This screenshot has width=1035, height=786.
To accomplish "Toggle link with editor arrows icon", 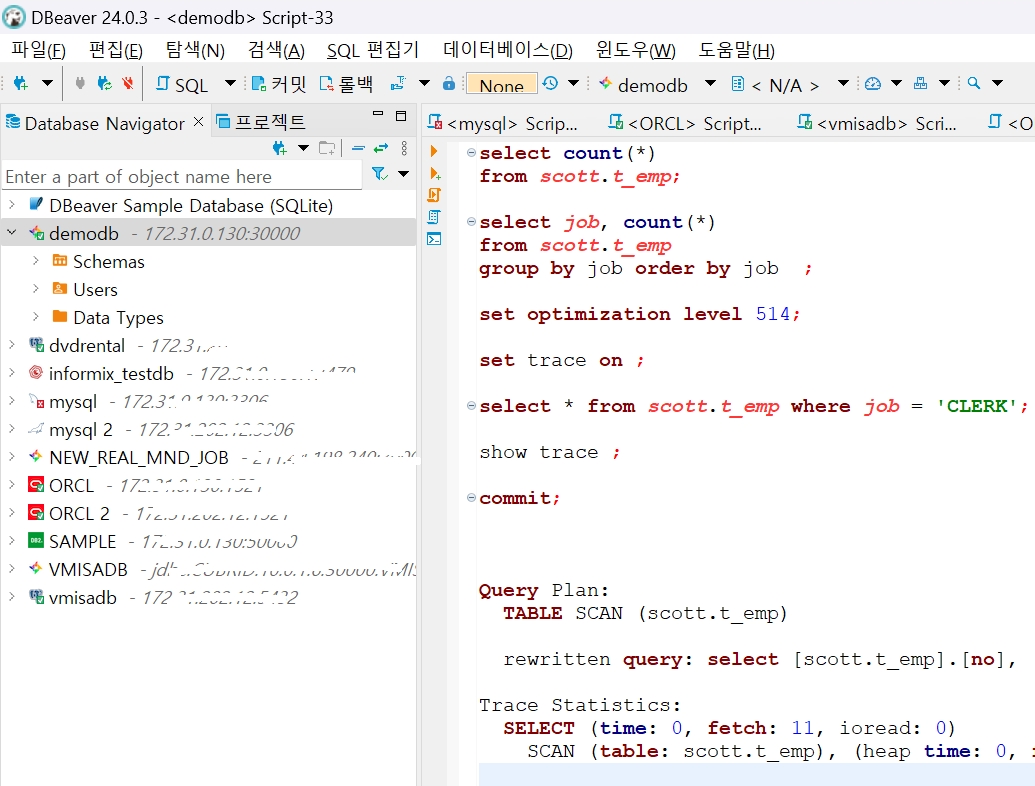I will [381, 148].
